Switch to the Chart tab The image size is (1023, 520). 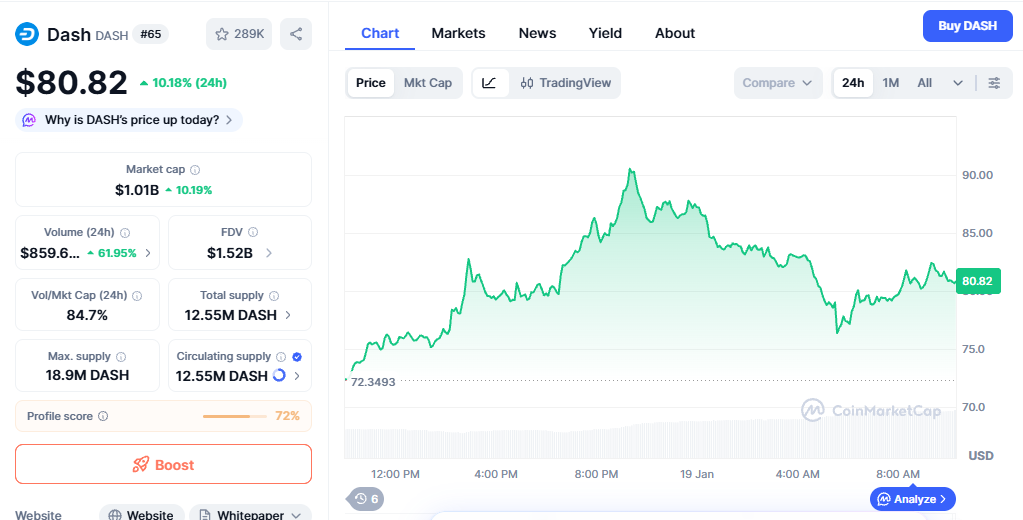click(380, 33)
